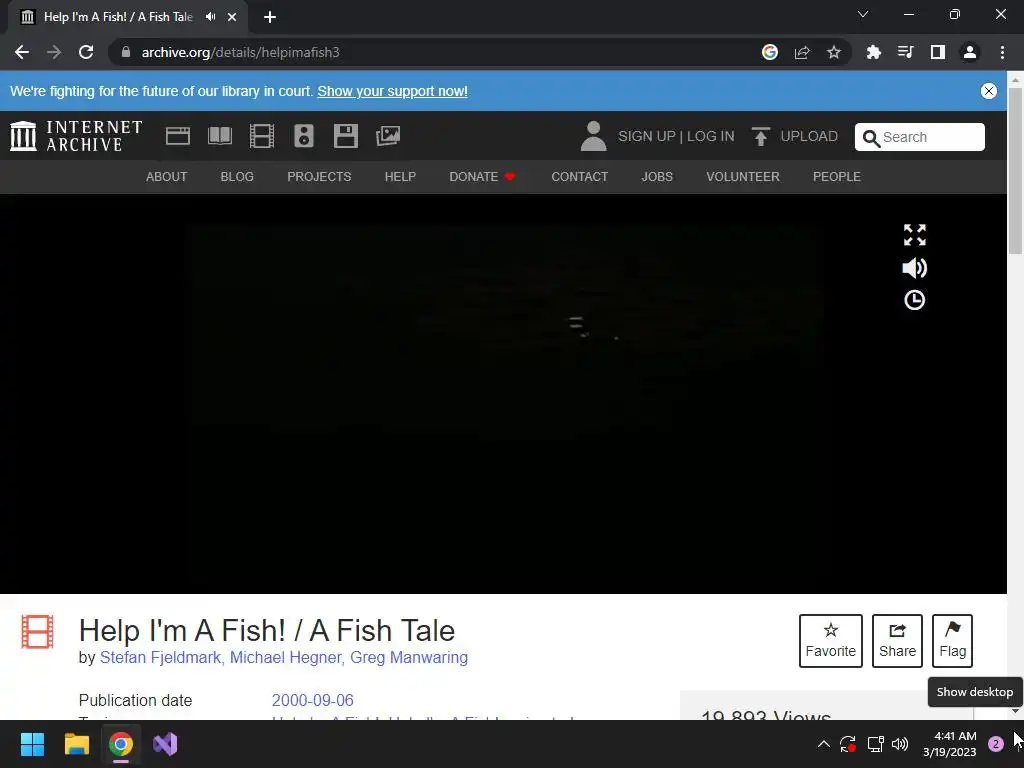1024x768 pixels.
Task: Open author Stefan Fjeldmark link
Action: (162, 657)
